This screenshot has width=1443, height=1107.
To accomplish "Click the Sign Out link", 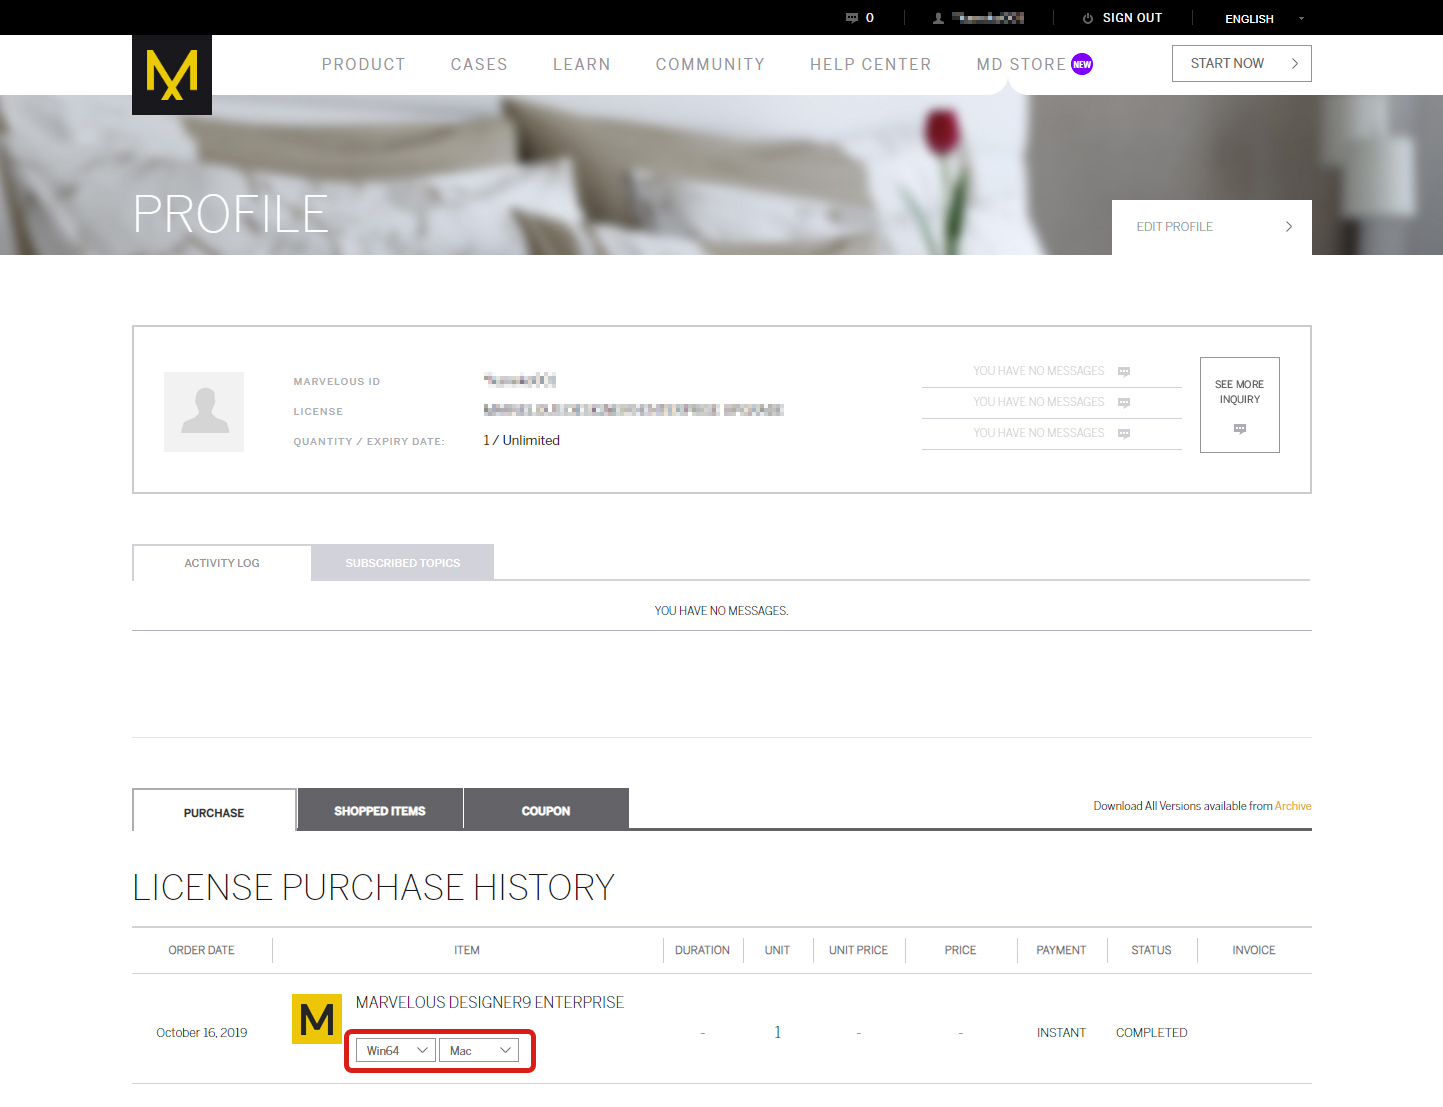I will coord(1132,18).
